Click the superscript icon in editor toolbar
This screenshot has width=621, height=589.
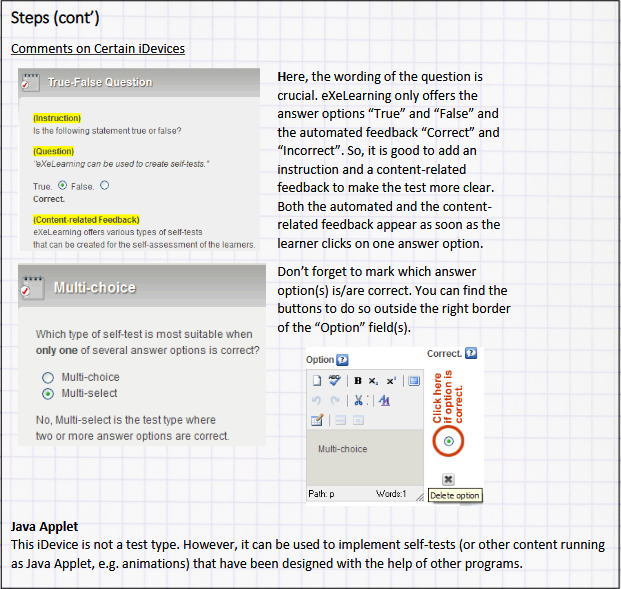point(391,380)
